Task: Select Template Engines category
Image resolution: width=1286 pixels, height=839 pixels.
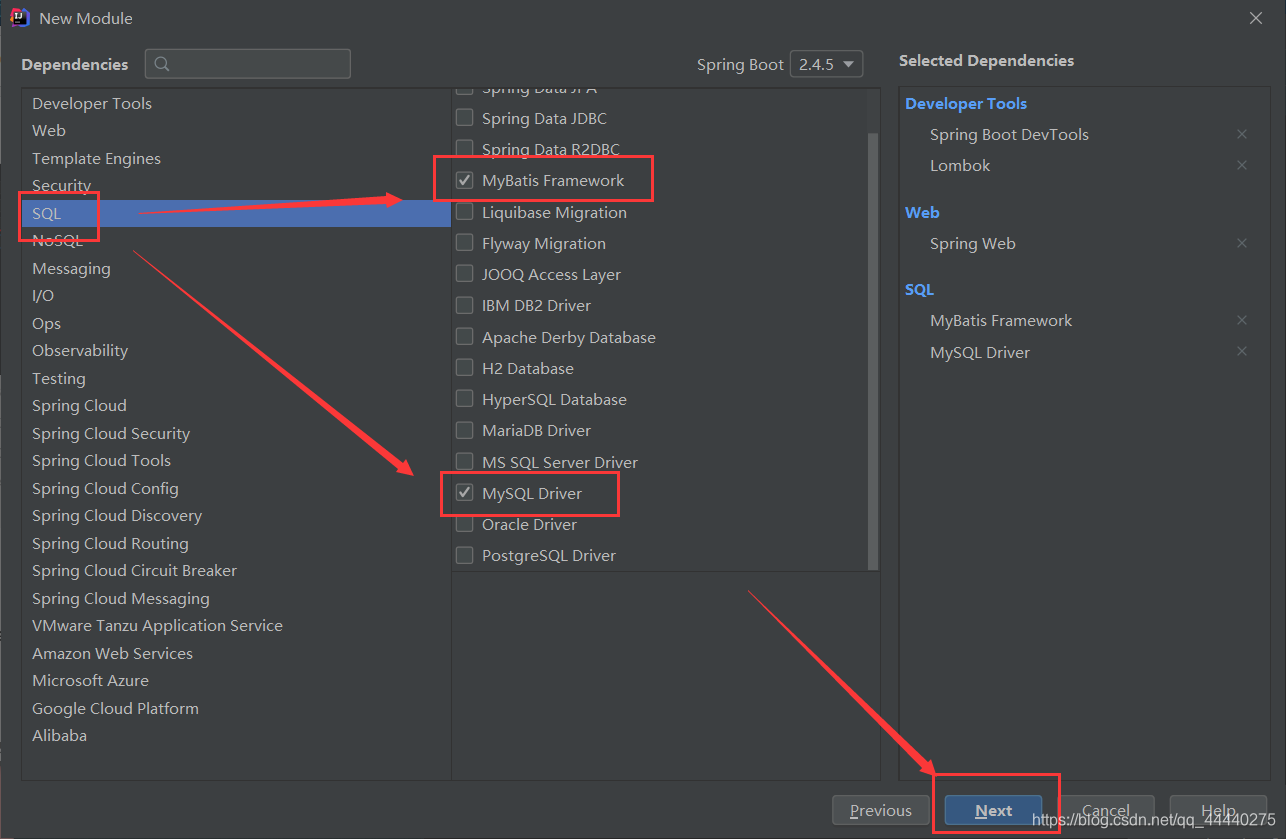Action: click(x=236, y=158)
